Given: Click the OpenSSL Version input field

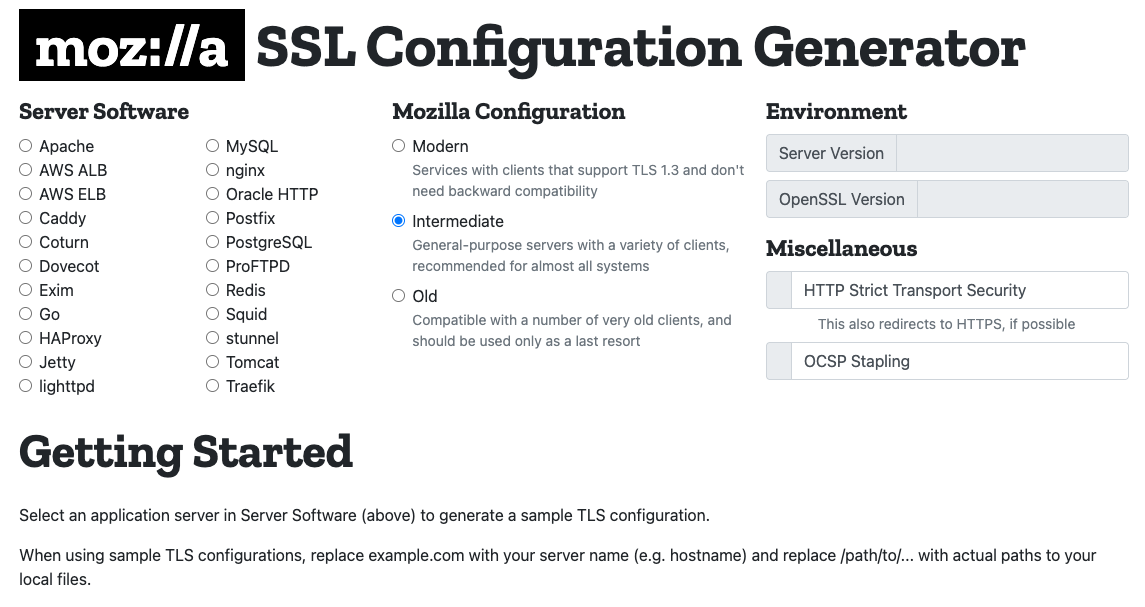Looking at the screenshot, I should click(x=1022, y=199).
